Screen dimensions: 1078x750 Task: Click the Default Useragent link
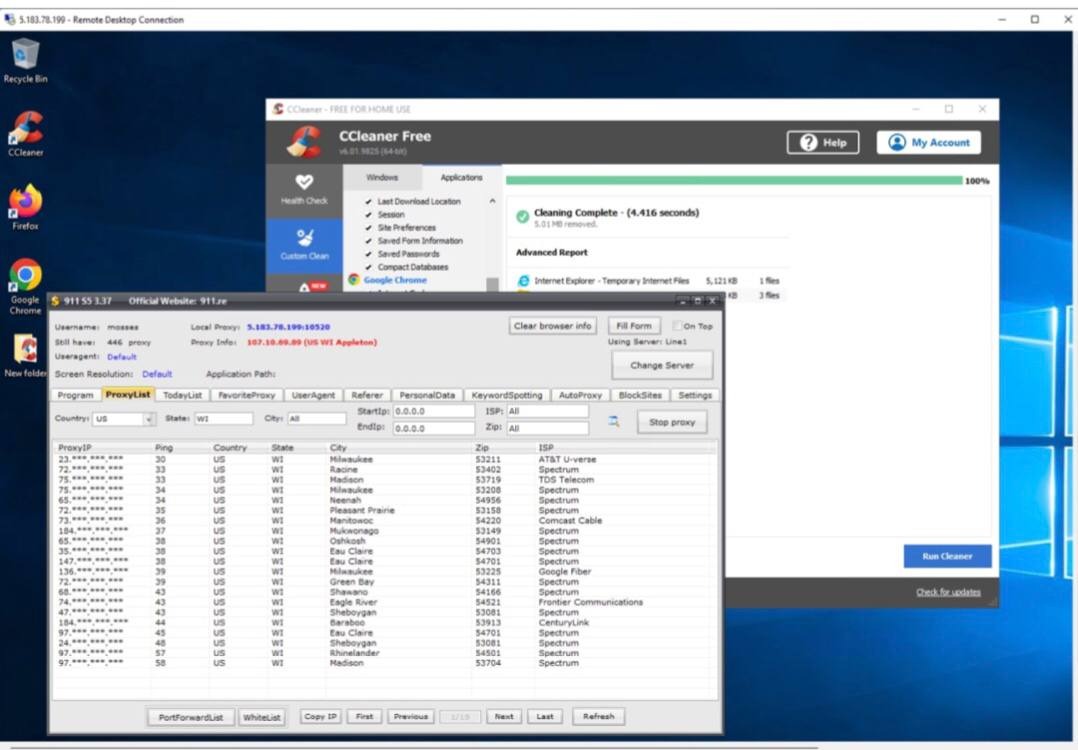[122, 357]
